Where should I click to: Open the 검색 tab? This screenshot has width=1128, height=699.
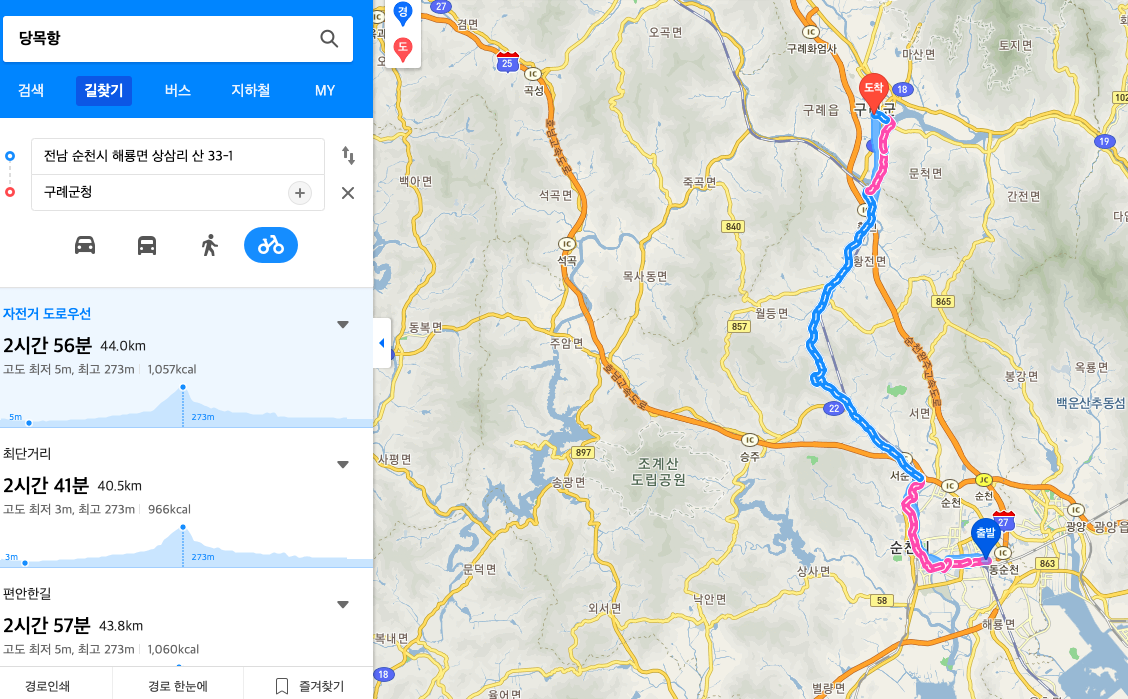tap(31, 91)
